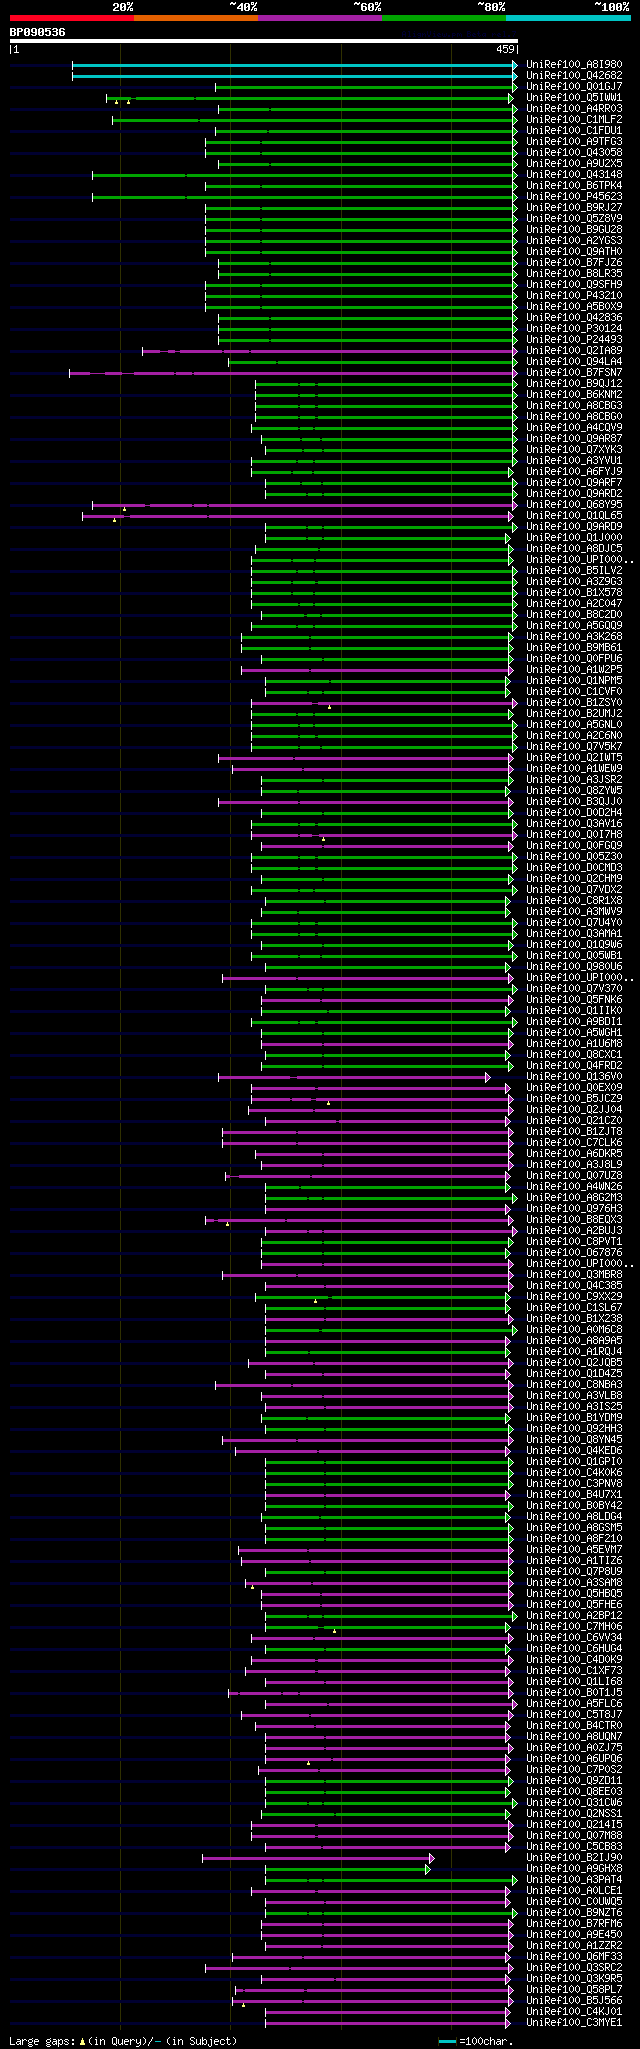Image resolution: width=640 pixels, height=2049 pixels.
Task: Select hit label UniRef100_B9NZT6
Action: pyautogui.click(x=574, y=1912)
